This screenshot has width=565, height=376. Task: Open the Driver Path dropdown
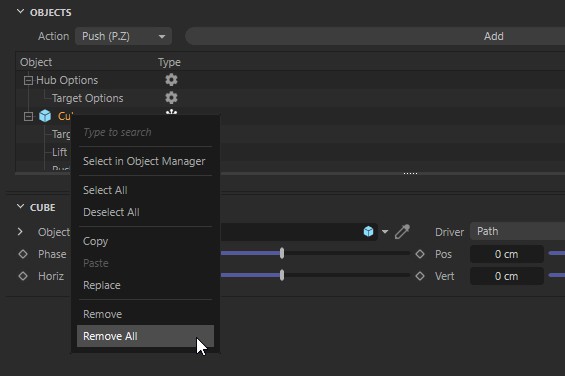click(x=517, y=231)
